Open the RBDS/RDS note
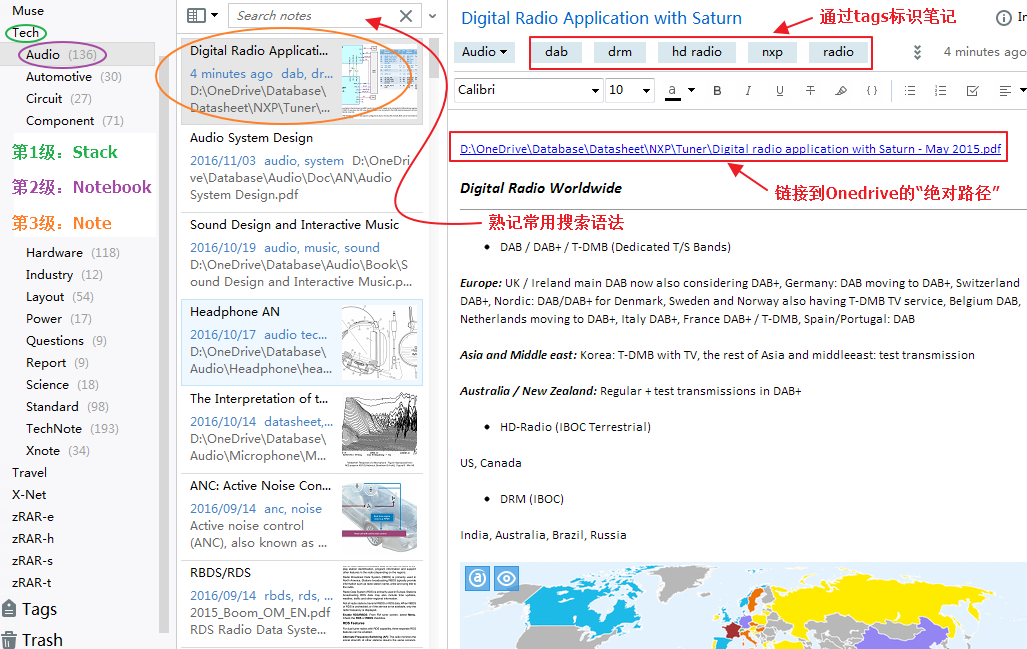 tap(302, 604)
